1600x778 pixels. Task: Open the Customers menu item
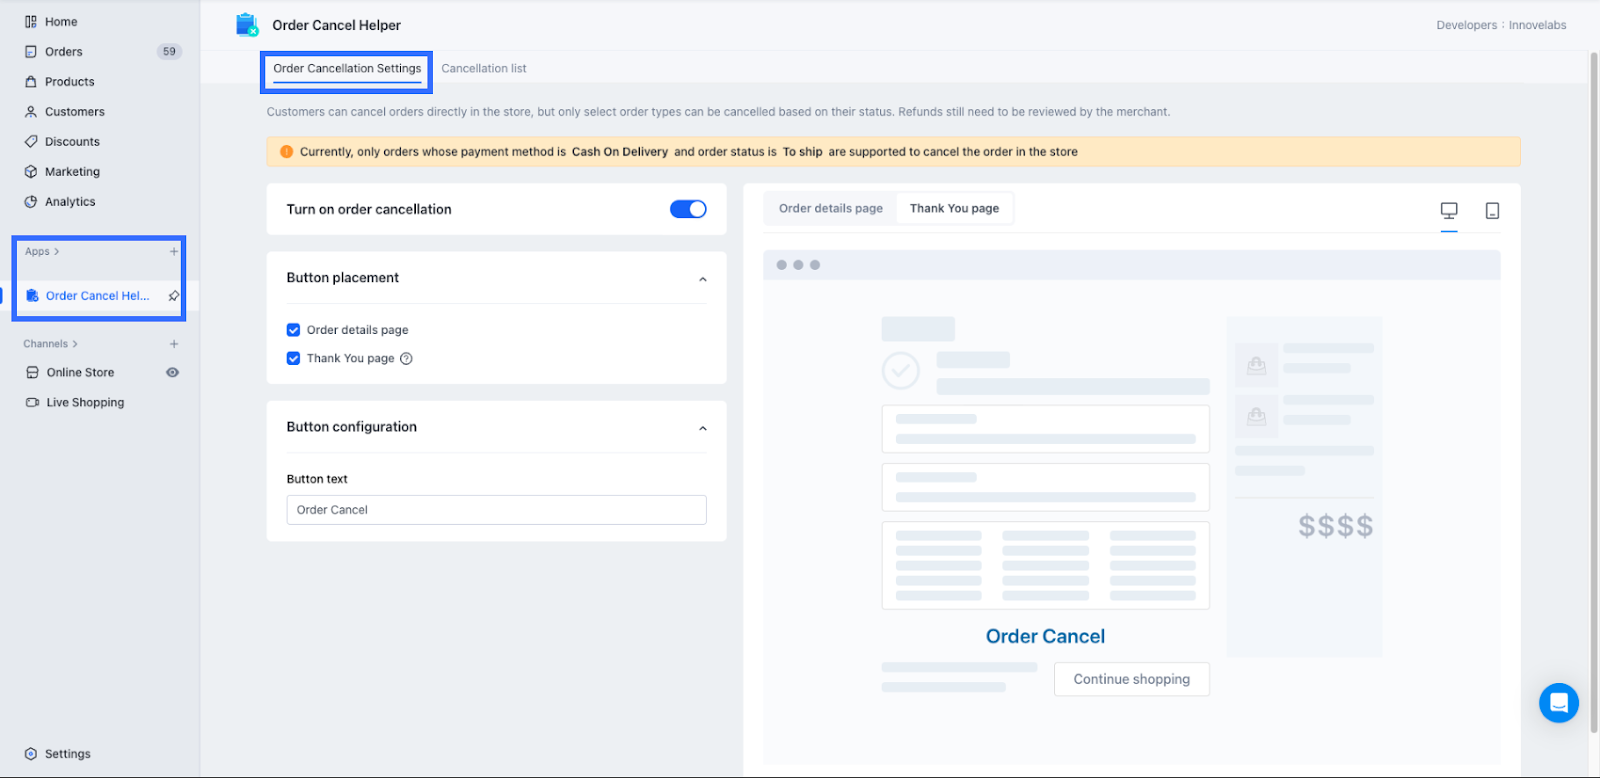(75, 112)
